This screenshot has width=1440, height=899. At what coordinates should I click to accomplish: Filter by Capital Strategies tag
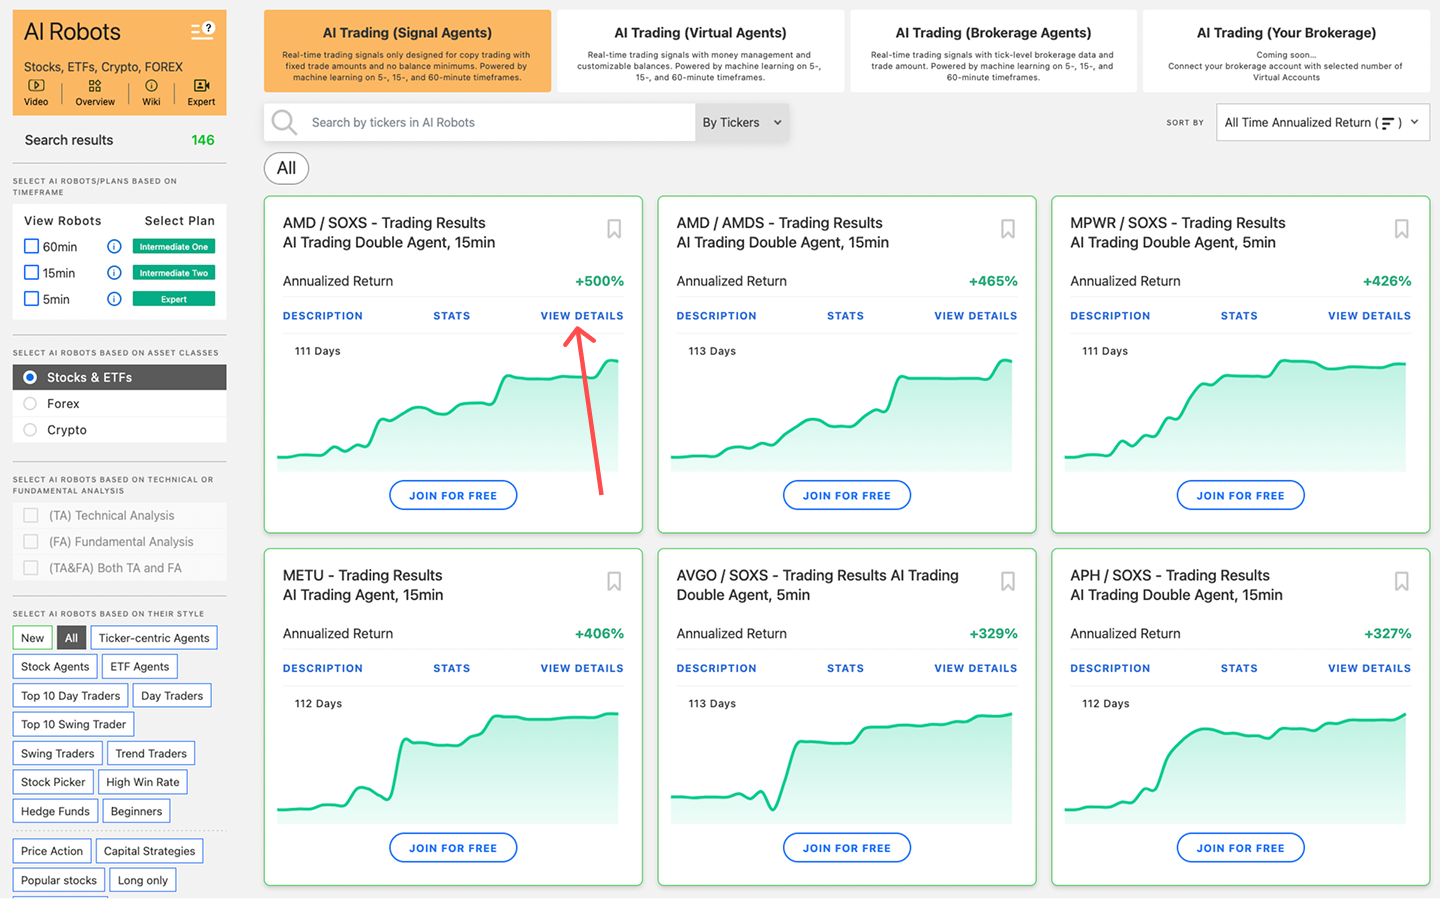point(150,851)
